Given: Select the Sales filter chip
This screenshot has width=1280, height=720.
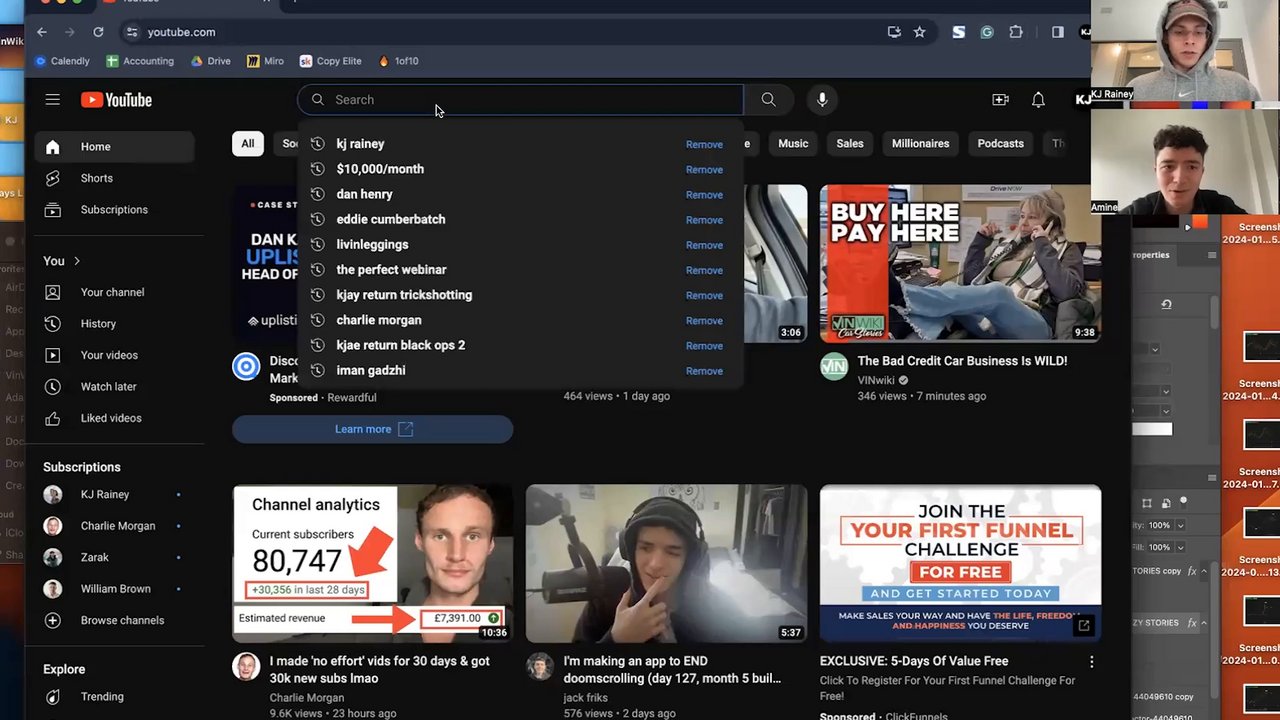Looking at the screenshot, I should [850, 143].
